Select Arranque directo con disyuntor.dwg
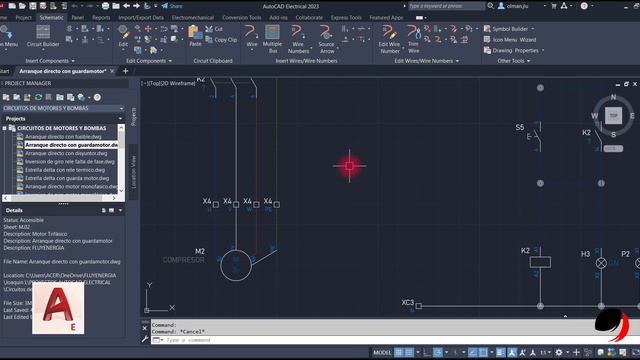This screenshot has height=360, width=640. [66, 153]
